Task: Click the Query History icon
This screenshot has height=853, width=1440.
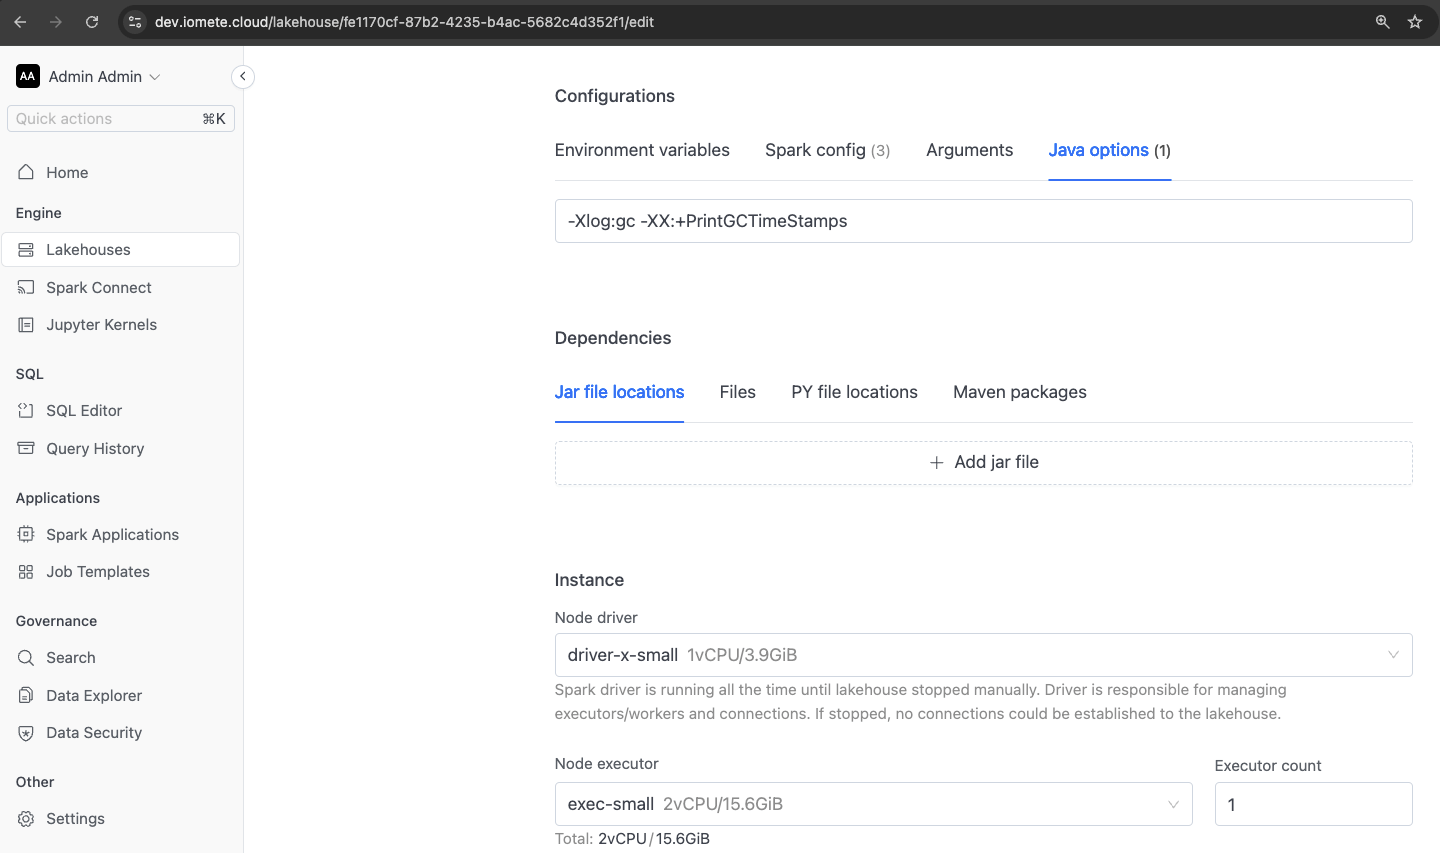Action: [26, 448]
